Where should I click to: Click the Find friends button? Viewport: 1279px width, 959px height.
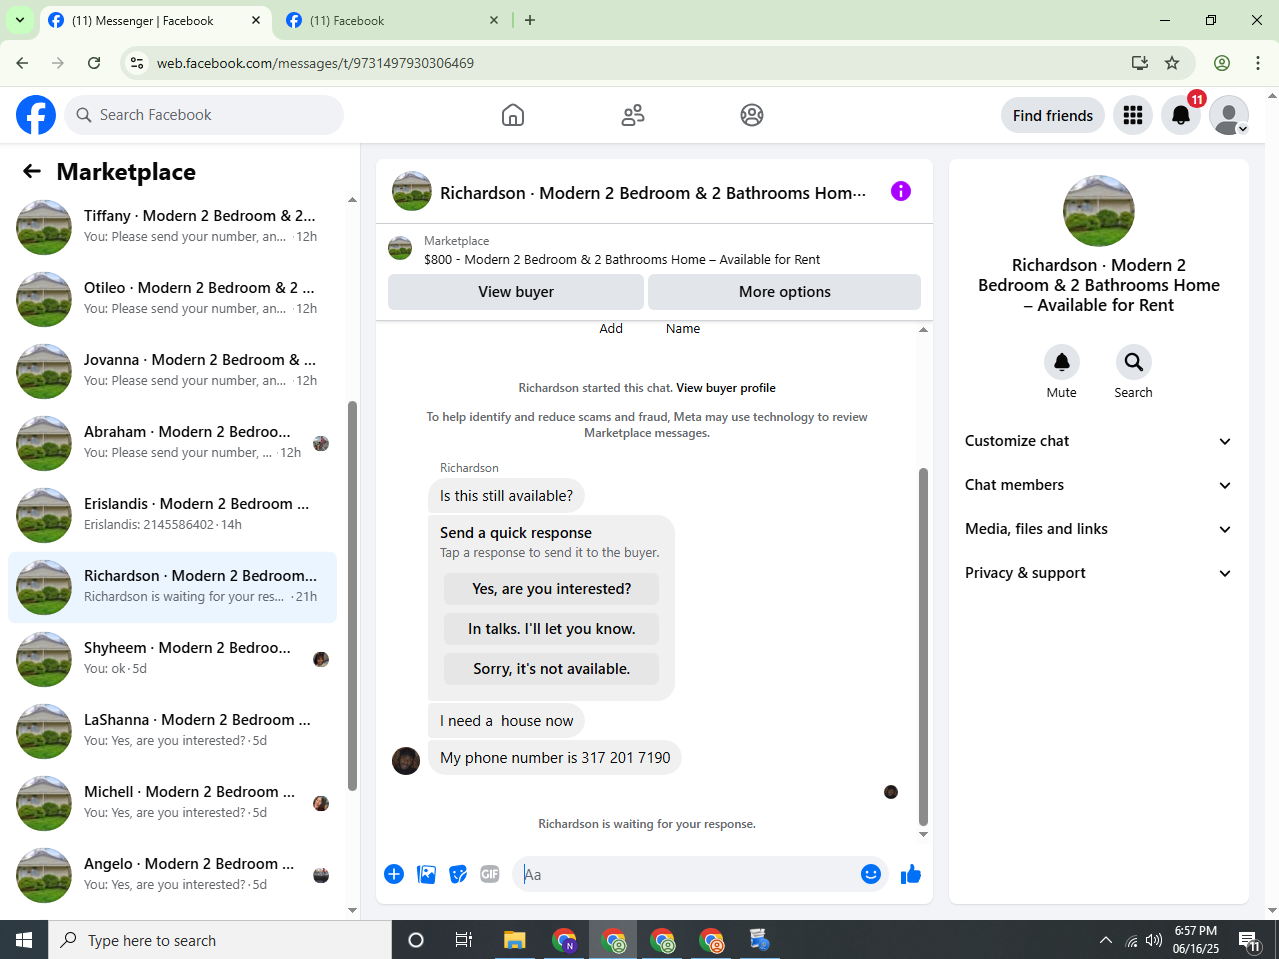(x=1053, y=115)
